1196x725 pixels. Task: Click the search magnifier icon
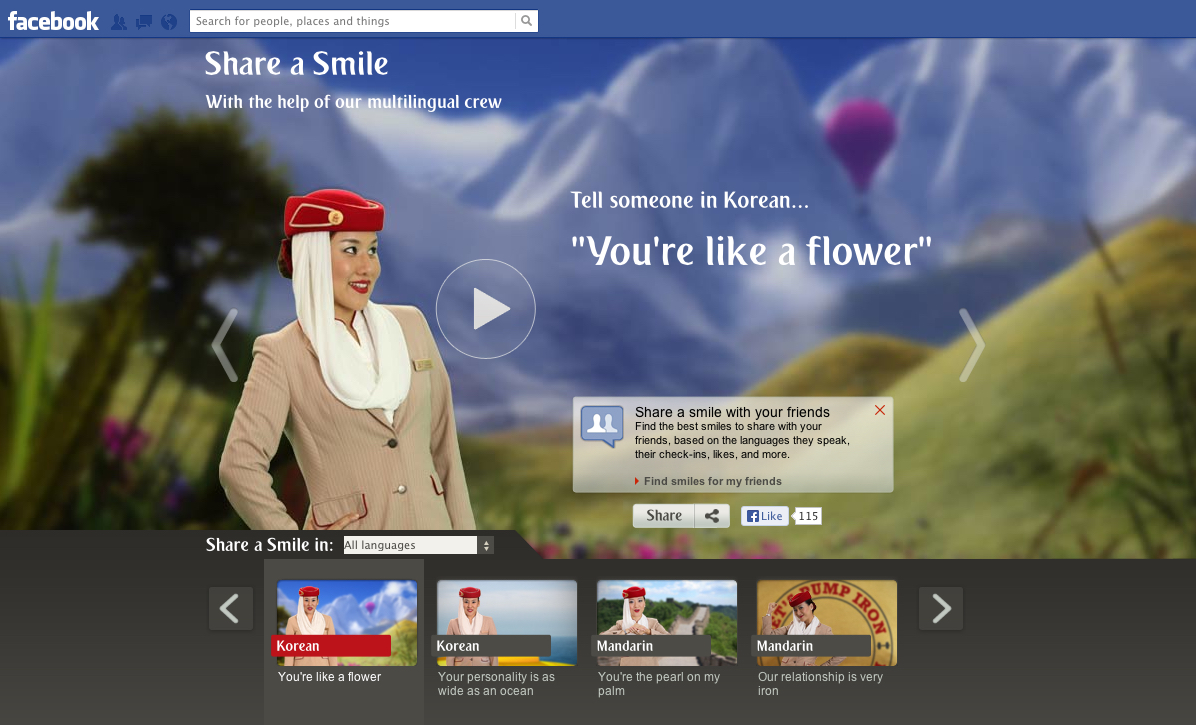click(x=526, y=21)
